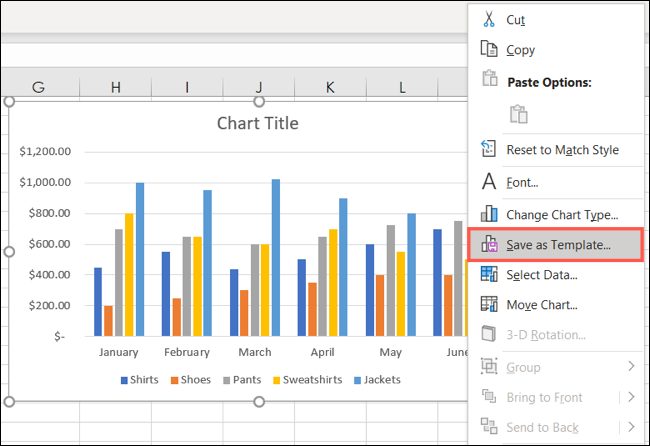This screenshot has height=446, width=650.
Task: Click the paste clipboard button under Paste Options
Action: point(519,114)
